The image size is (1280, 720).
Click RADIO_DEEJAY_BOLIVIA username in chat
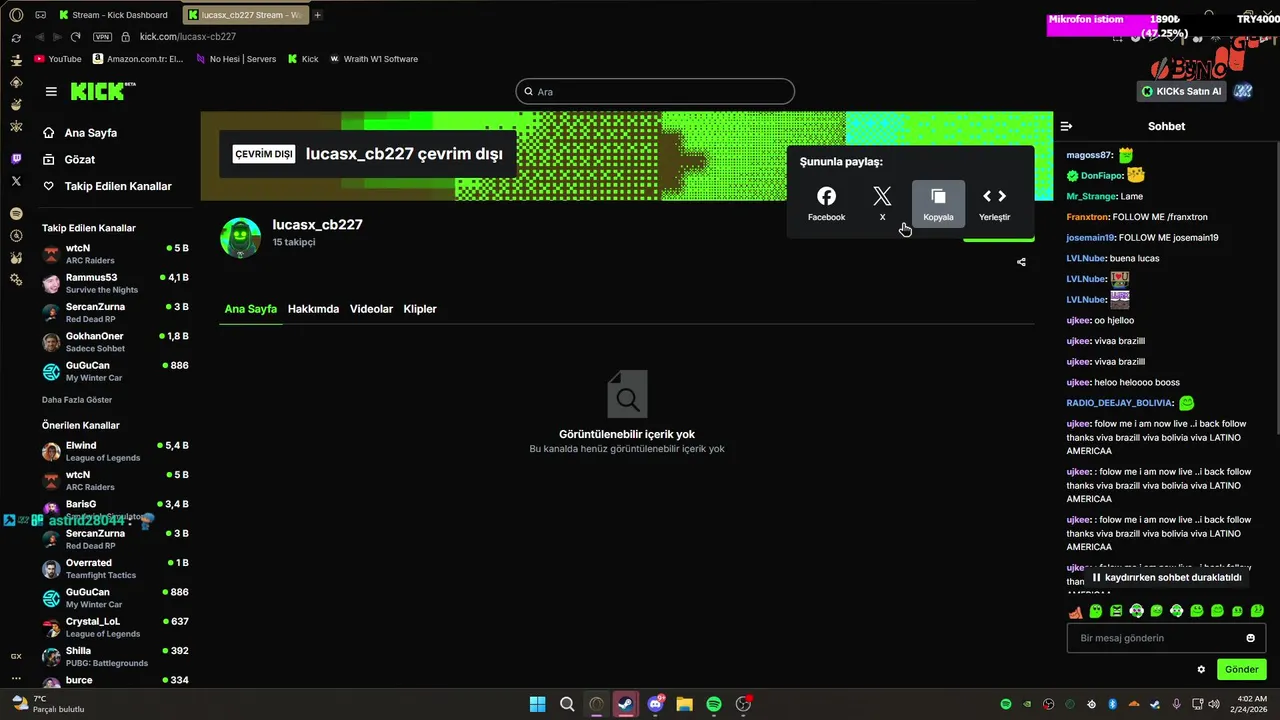tap(1119, 403)
